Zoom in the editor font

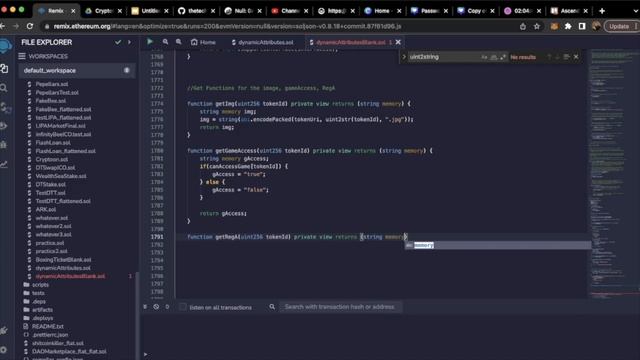pyautogui.click(x=179, y=42)
